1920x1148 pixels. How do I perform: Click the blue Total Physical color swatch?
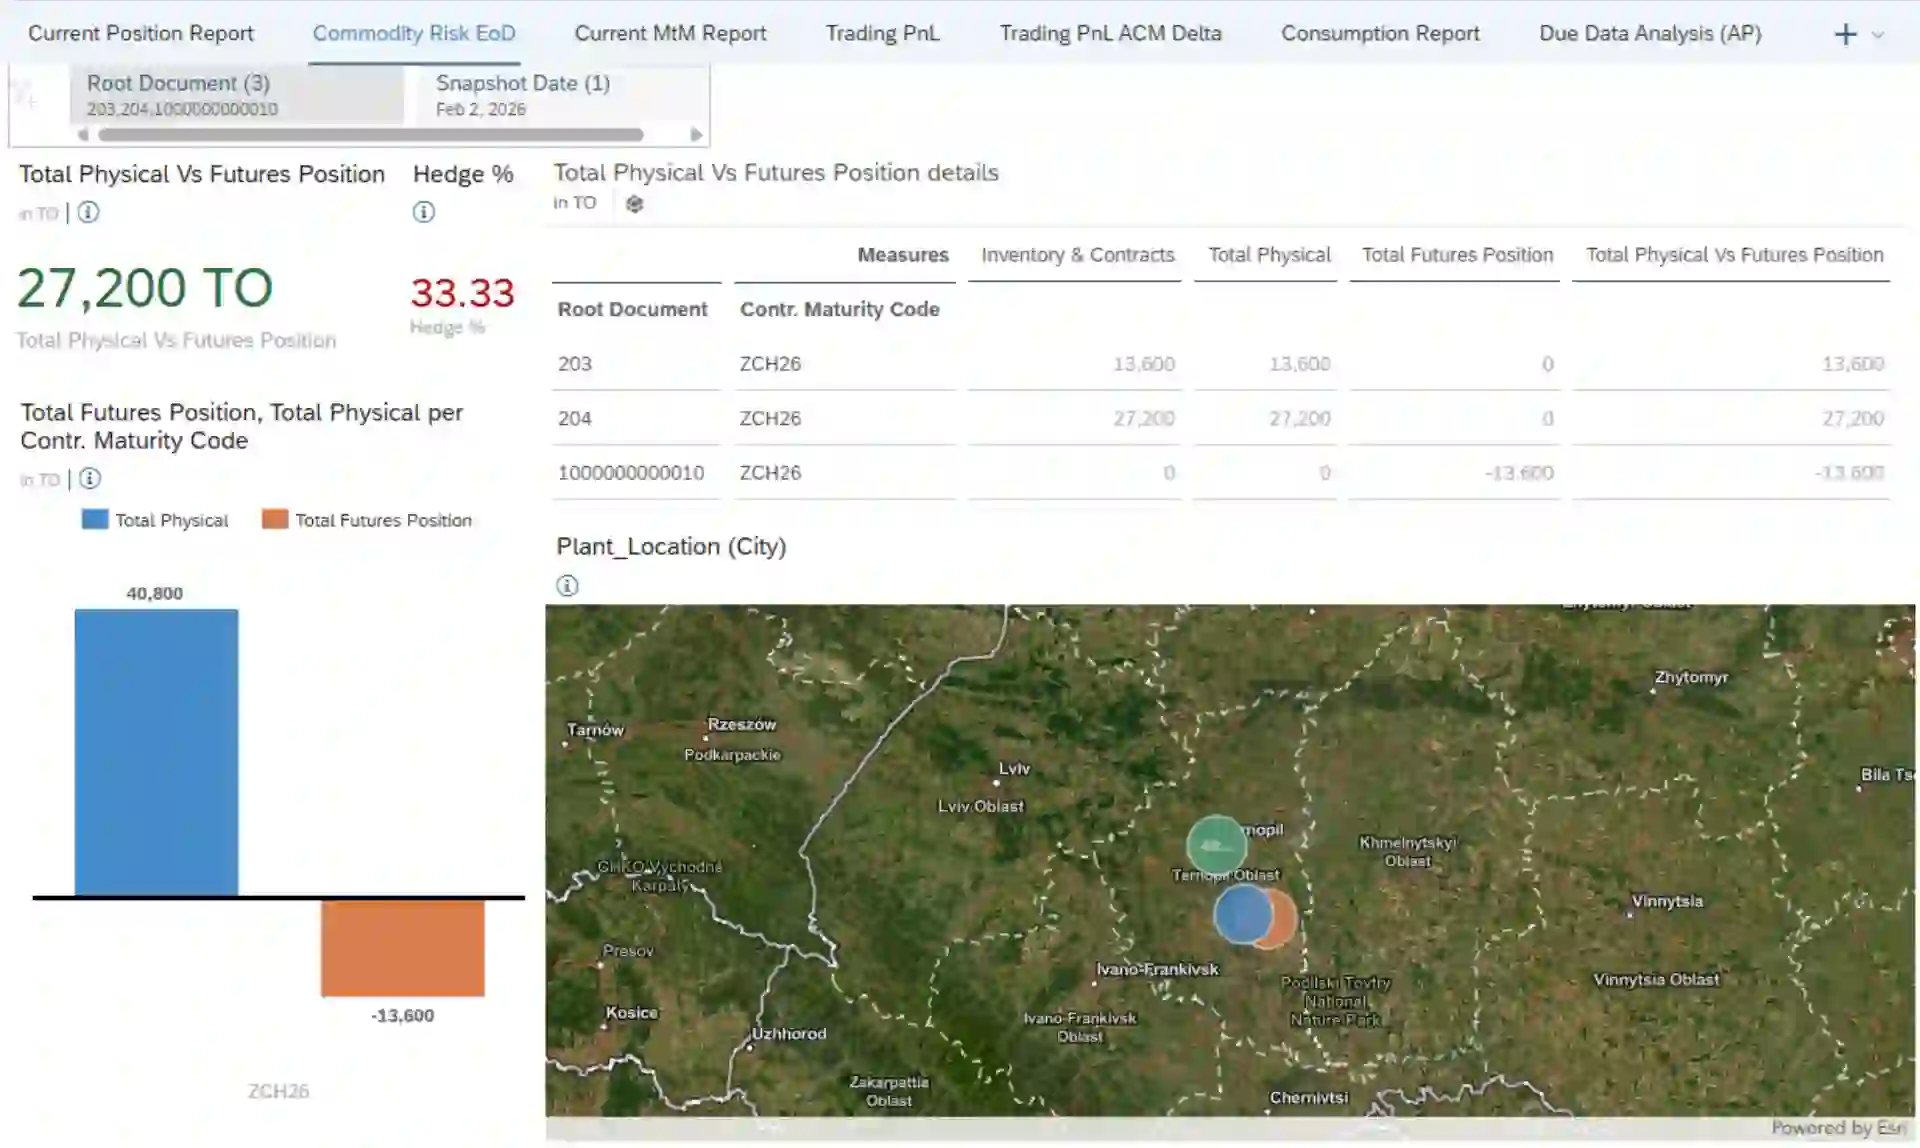pos(93,519)
